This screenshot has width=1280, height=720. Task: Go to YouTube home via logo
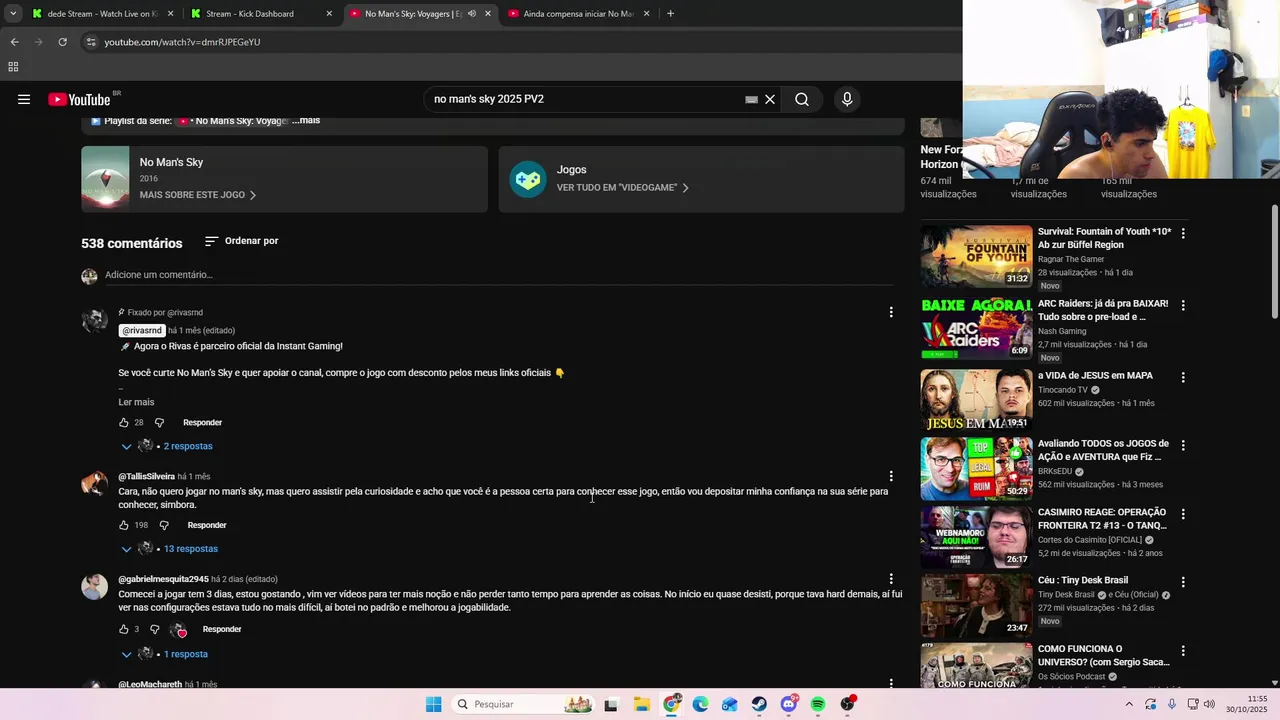point(79,99)
